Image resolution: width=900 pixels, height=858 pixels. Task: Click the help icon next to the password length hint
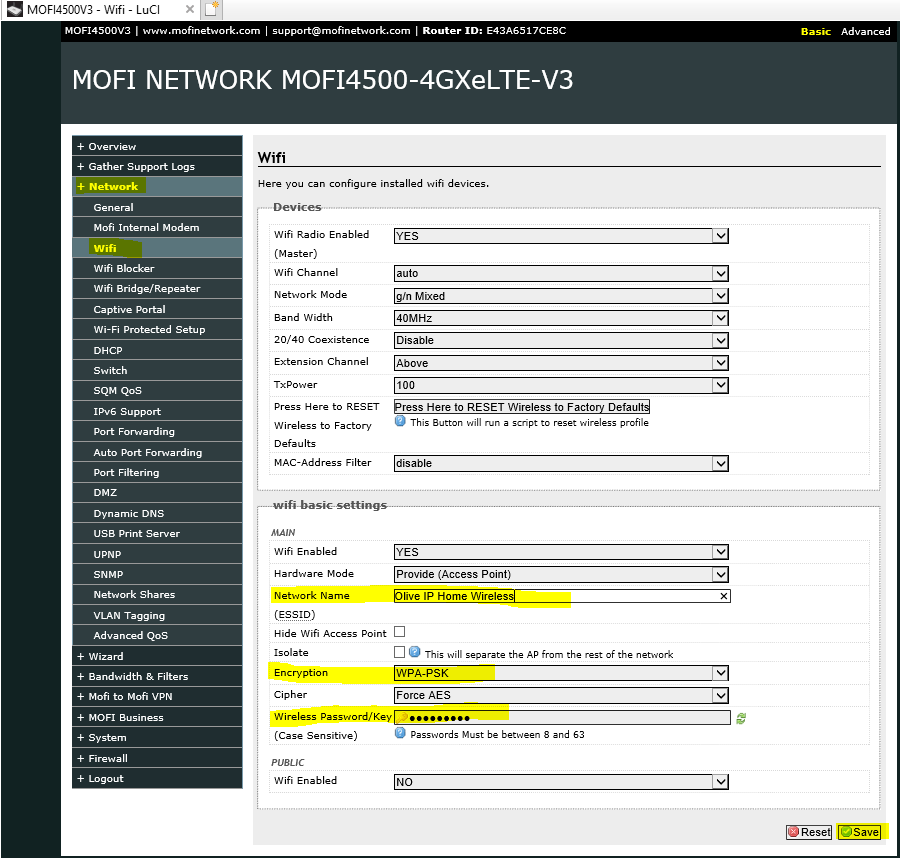400,733
